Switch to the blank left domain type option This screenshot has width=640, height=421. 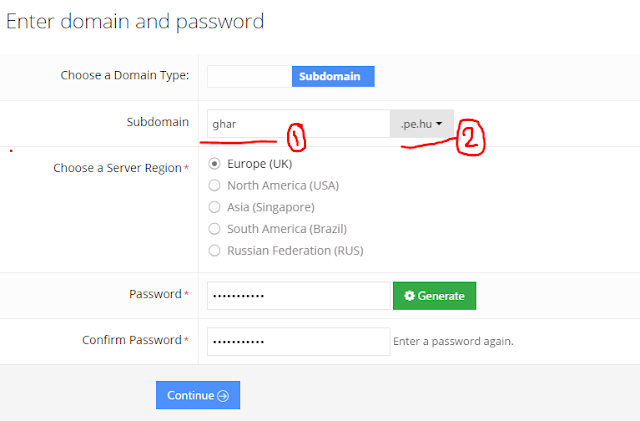[249, 76]
